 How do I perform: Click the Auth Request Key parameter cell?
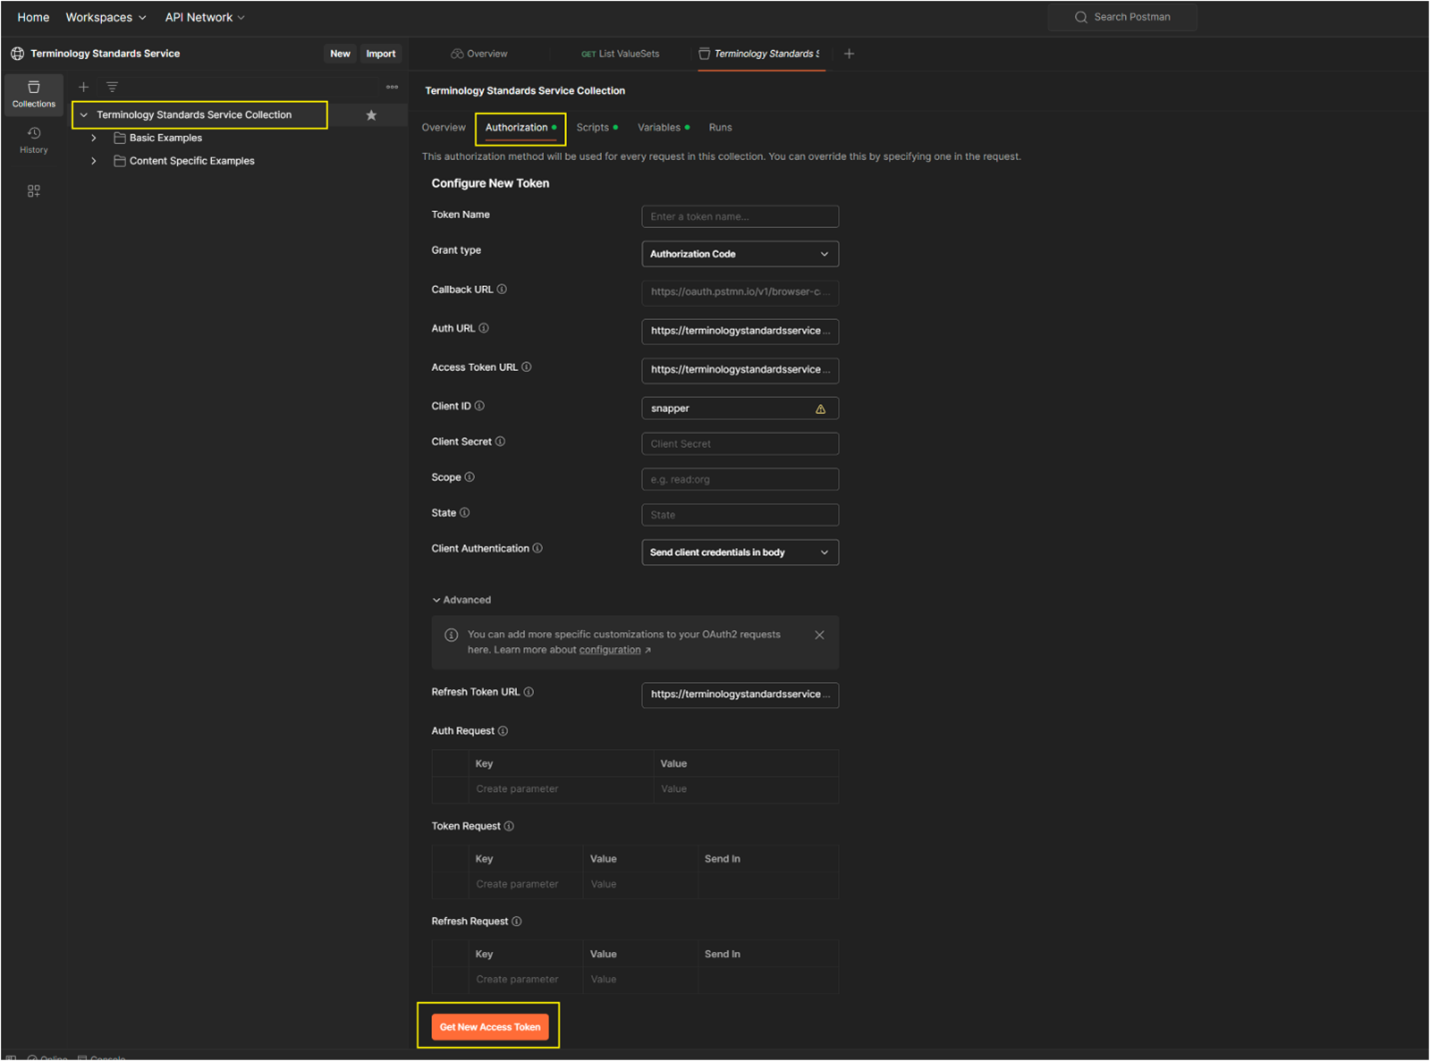click(x=561, y=789)
